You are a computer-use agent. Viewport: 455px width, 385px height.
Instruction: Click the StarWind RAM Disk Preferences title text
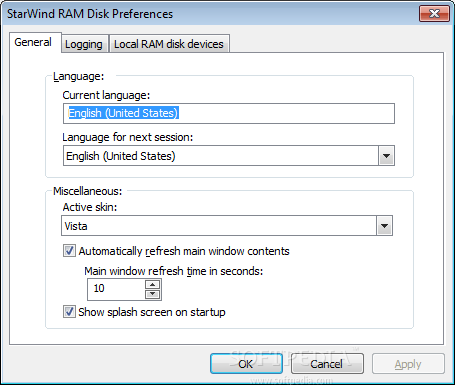click(x=90, y=14)
